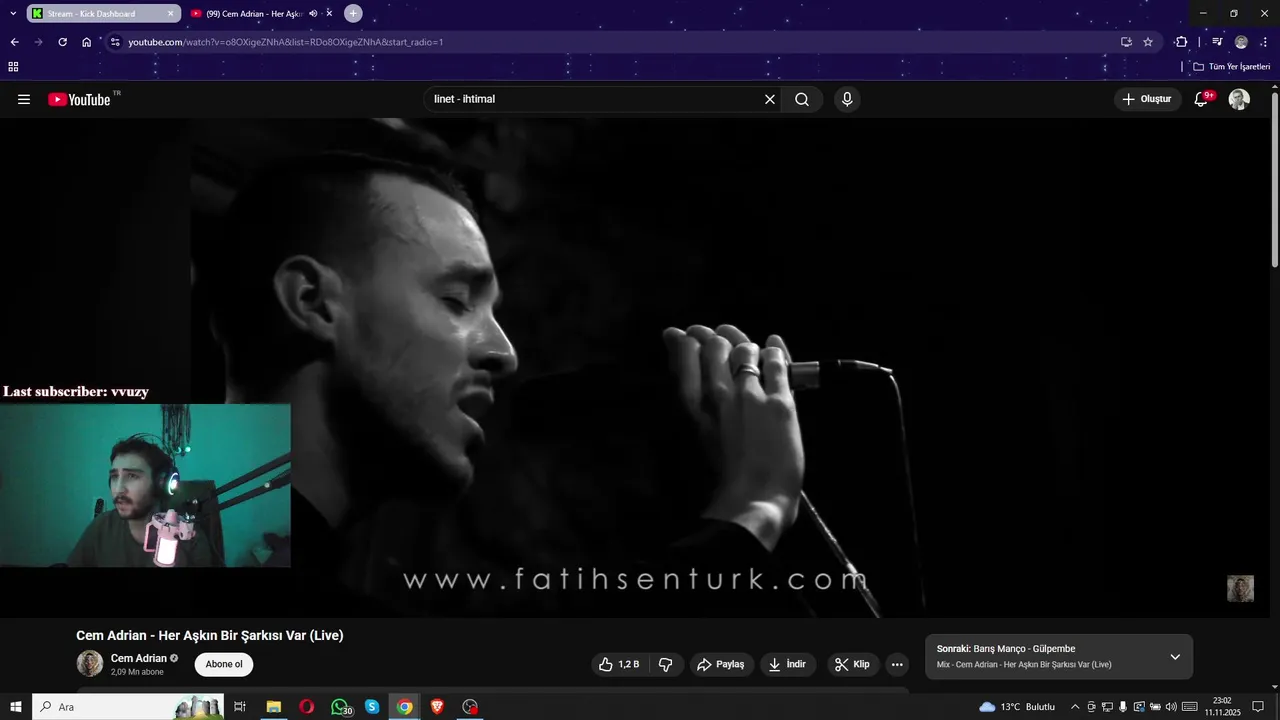Close the Kick Dashboard tab
Screen dimensions: 1280x720
pyautogui.click(x=170, y=13)
